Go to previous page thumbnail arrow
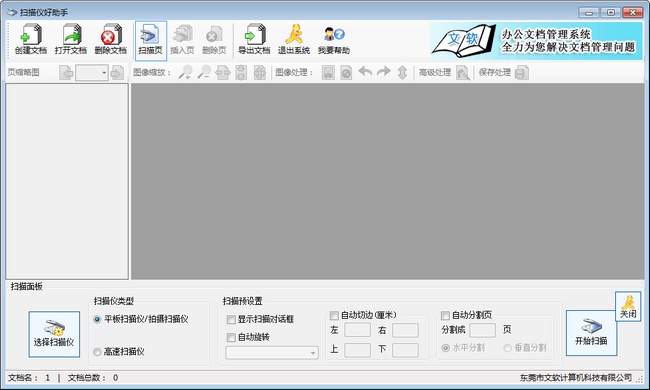This screenshot has height=390, width=650. (x=66, y=73)
